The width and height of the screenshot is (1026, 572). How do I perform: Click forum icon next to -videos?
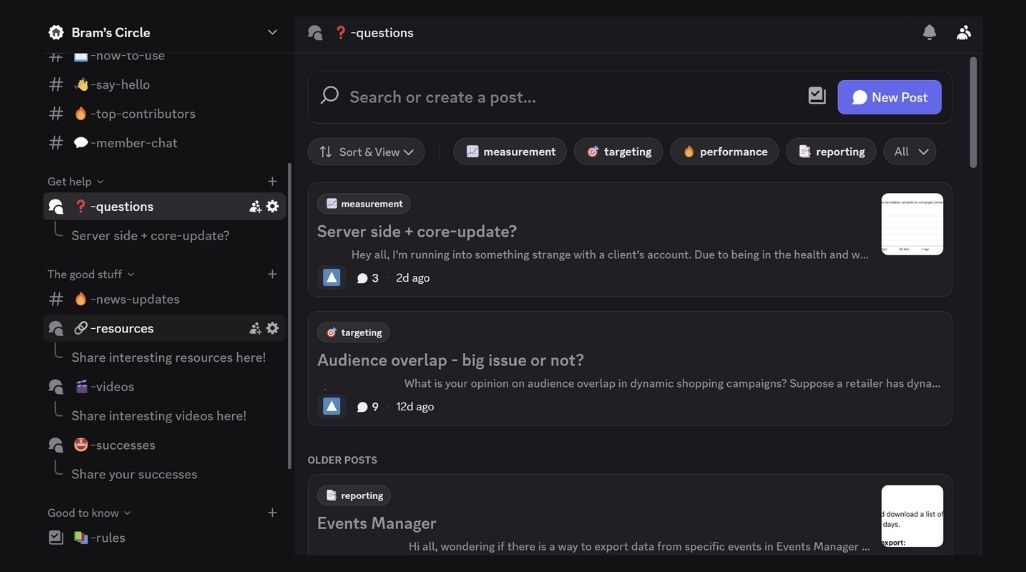(56, 387)
